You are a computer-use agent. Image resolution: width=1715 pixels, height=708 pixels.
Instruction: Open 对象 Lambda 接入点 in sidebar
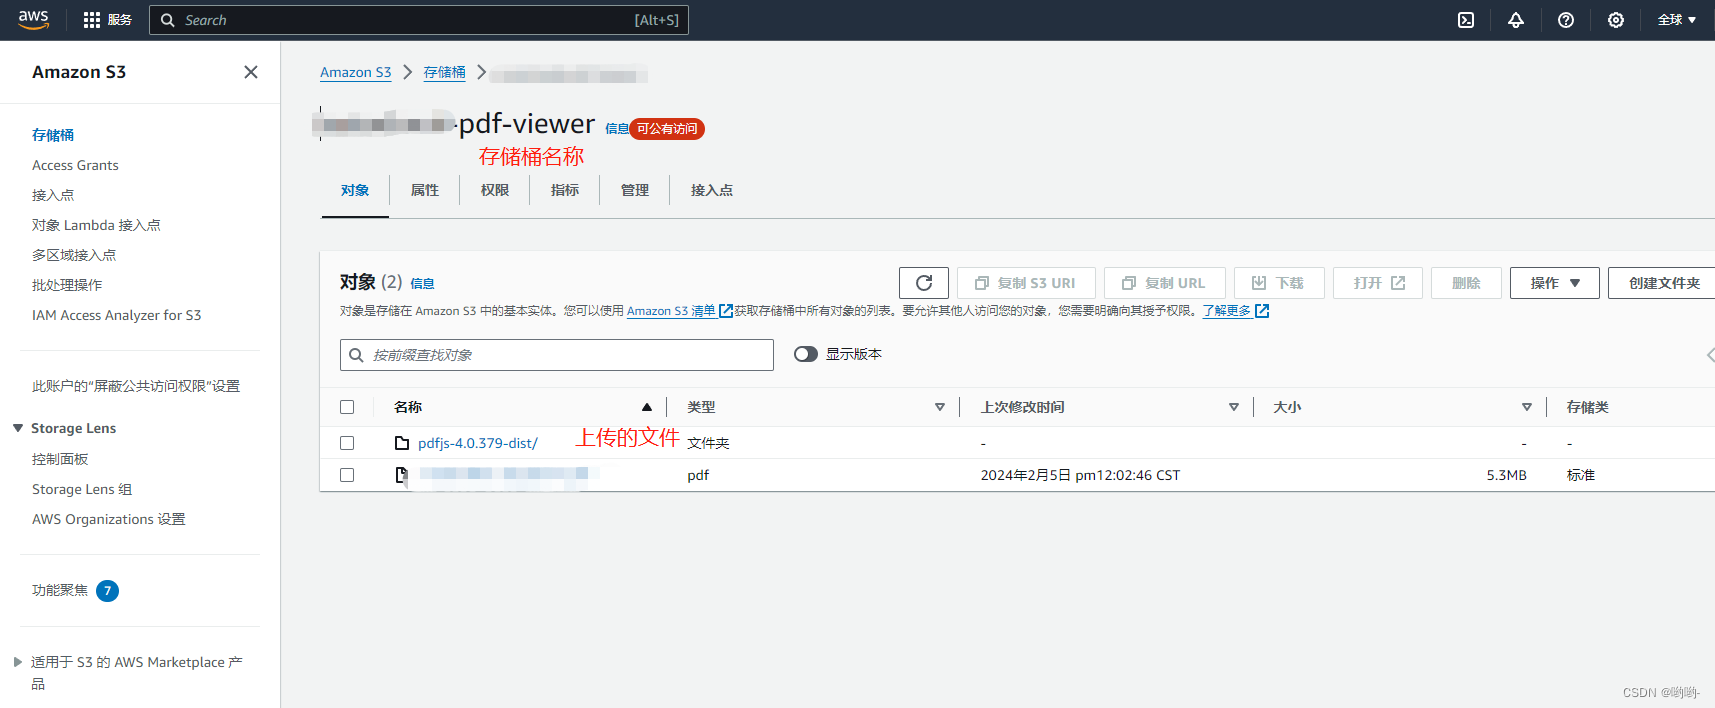pyautogui.click(x=96, y=225)
